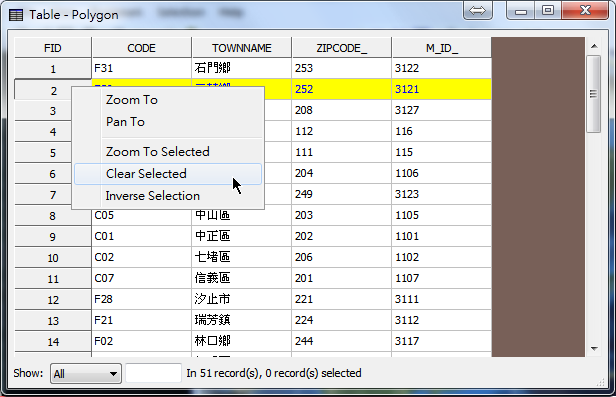This screenshot has width=616, height=397.
Task: Open the Show All dropdown
Action: click(x=86, y=373)
